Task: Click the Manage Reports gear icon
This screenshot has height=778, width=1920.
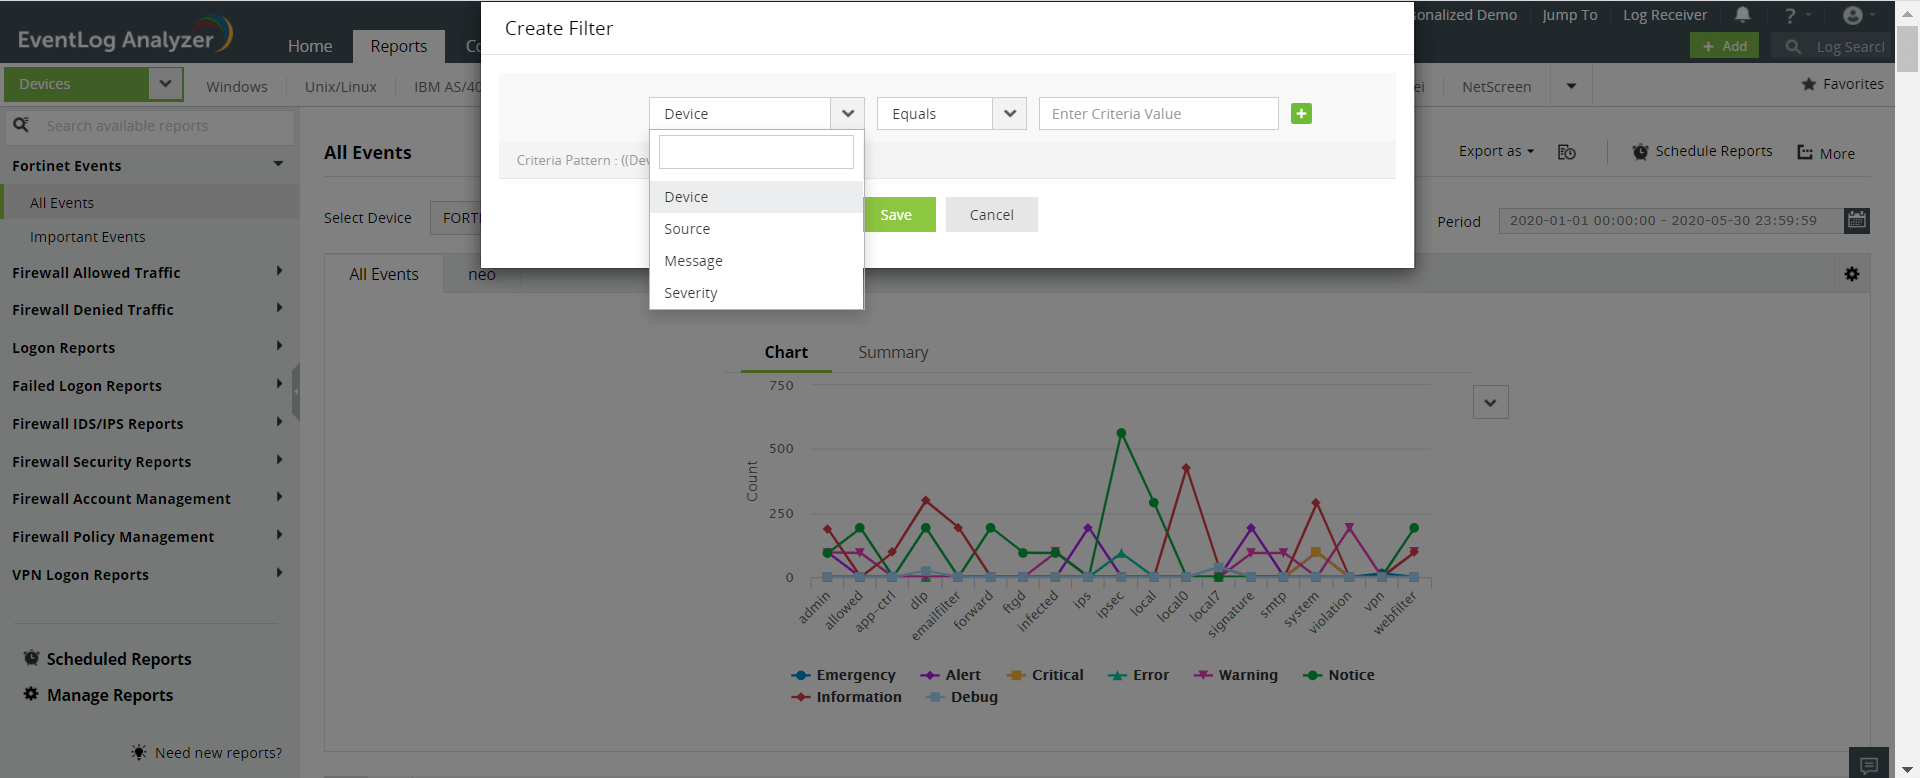Action: [31, 694]
